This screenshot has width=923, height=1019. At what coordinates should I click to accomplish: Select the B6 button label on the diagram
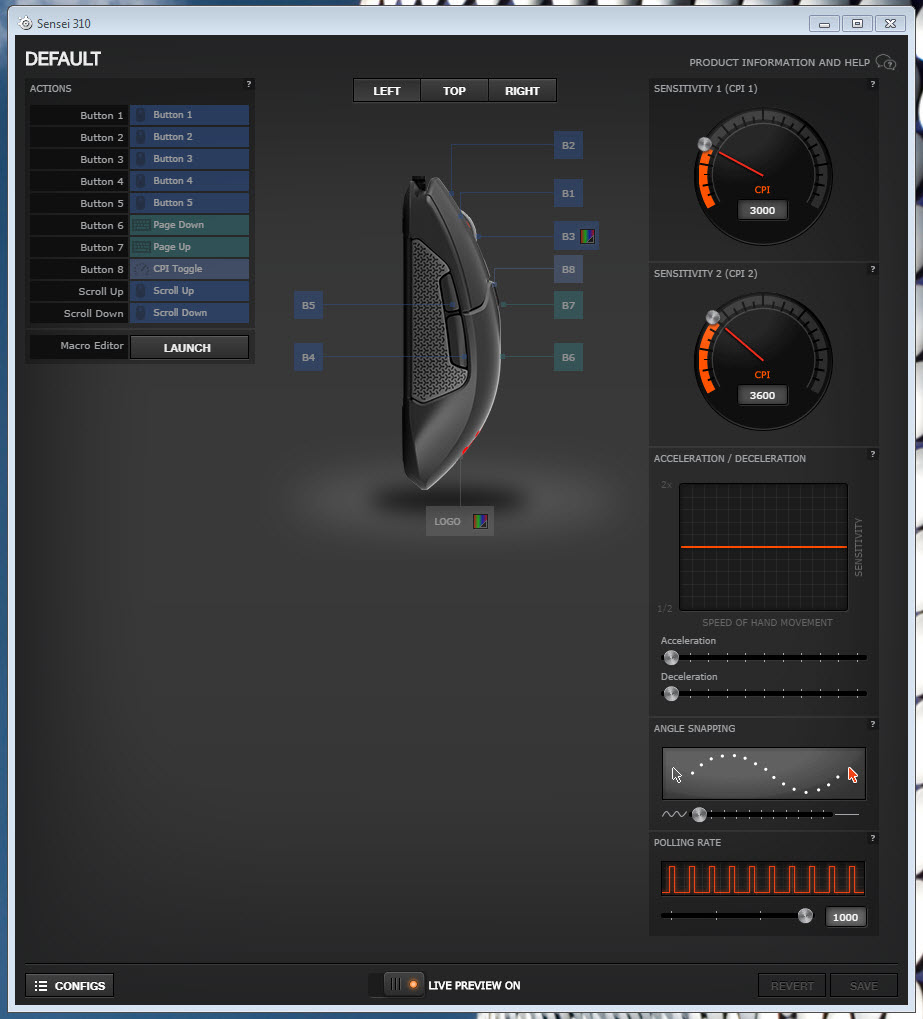(568, 357)
